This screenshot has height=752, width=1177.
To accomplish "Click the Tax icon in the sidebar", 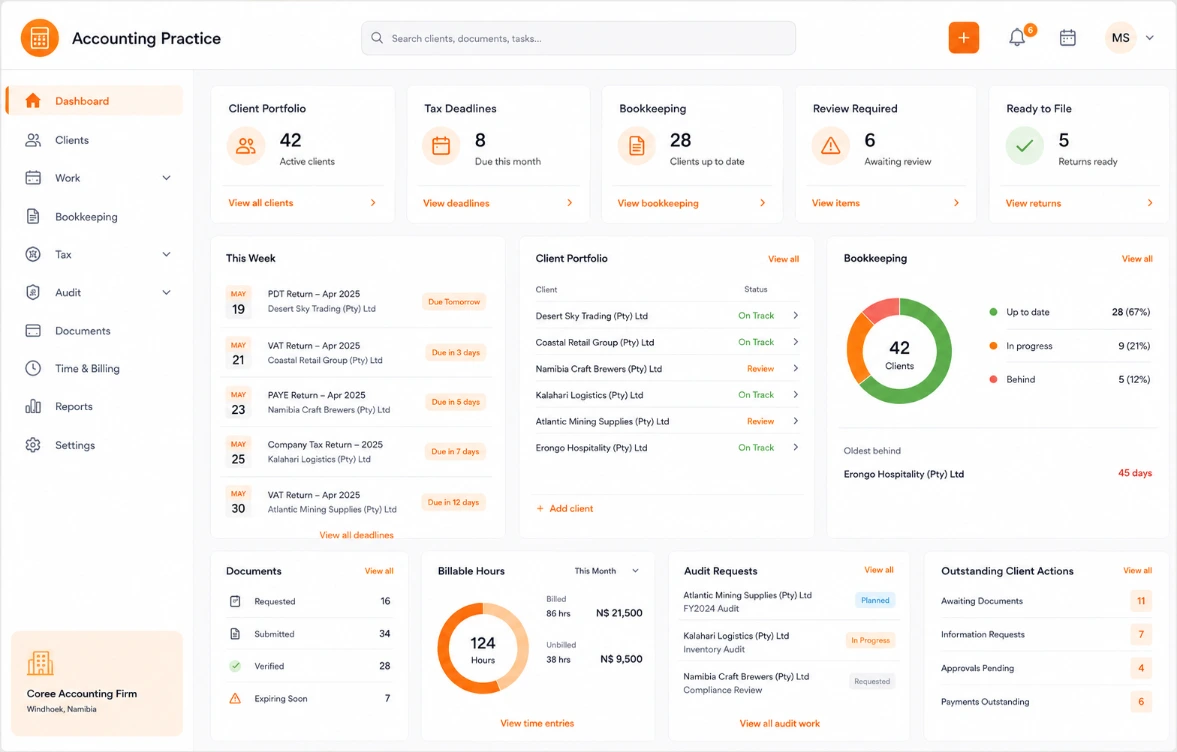I will pyautogui.click(x=33, y=254).
